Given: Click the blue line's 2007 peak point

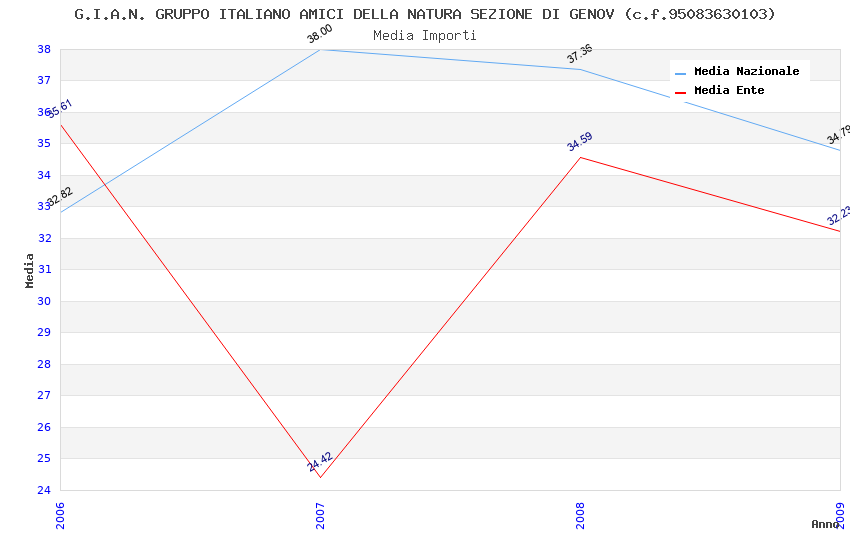Looking at the screenshot, I should (x=320, y=50).
